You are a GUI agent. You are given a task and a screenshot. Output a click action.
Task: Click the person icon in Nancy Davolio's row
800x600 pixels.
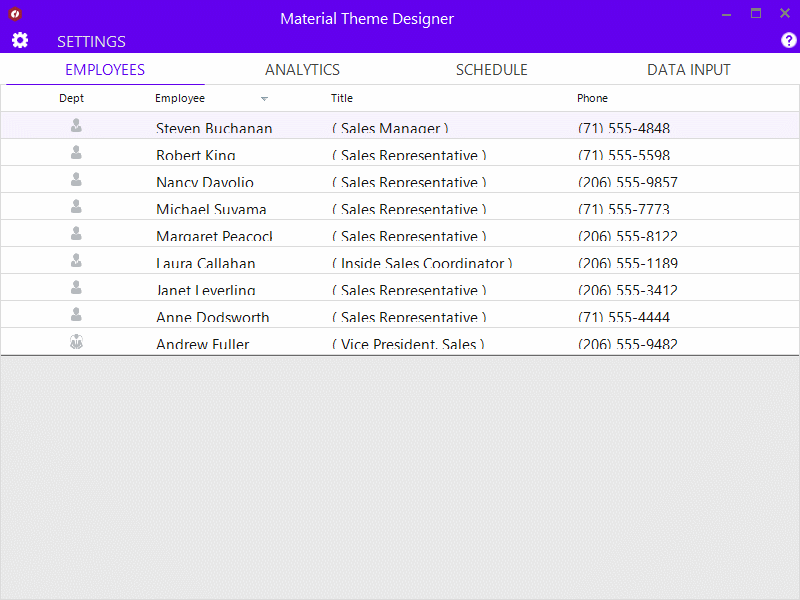[75, 179]
